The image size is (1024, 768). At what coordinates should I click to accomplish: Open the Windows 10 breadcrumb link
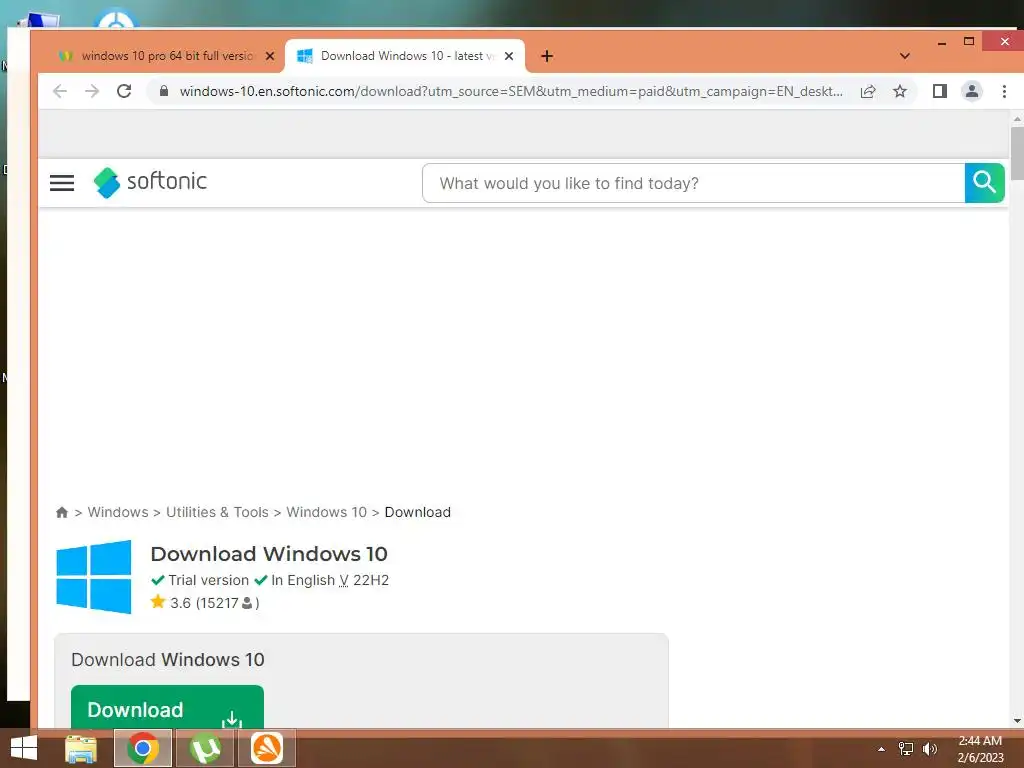click(327, 512)
